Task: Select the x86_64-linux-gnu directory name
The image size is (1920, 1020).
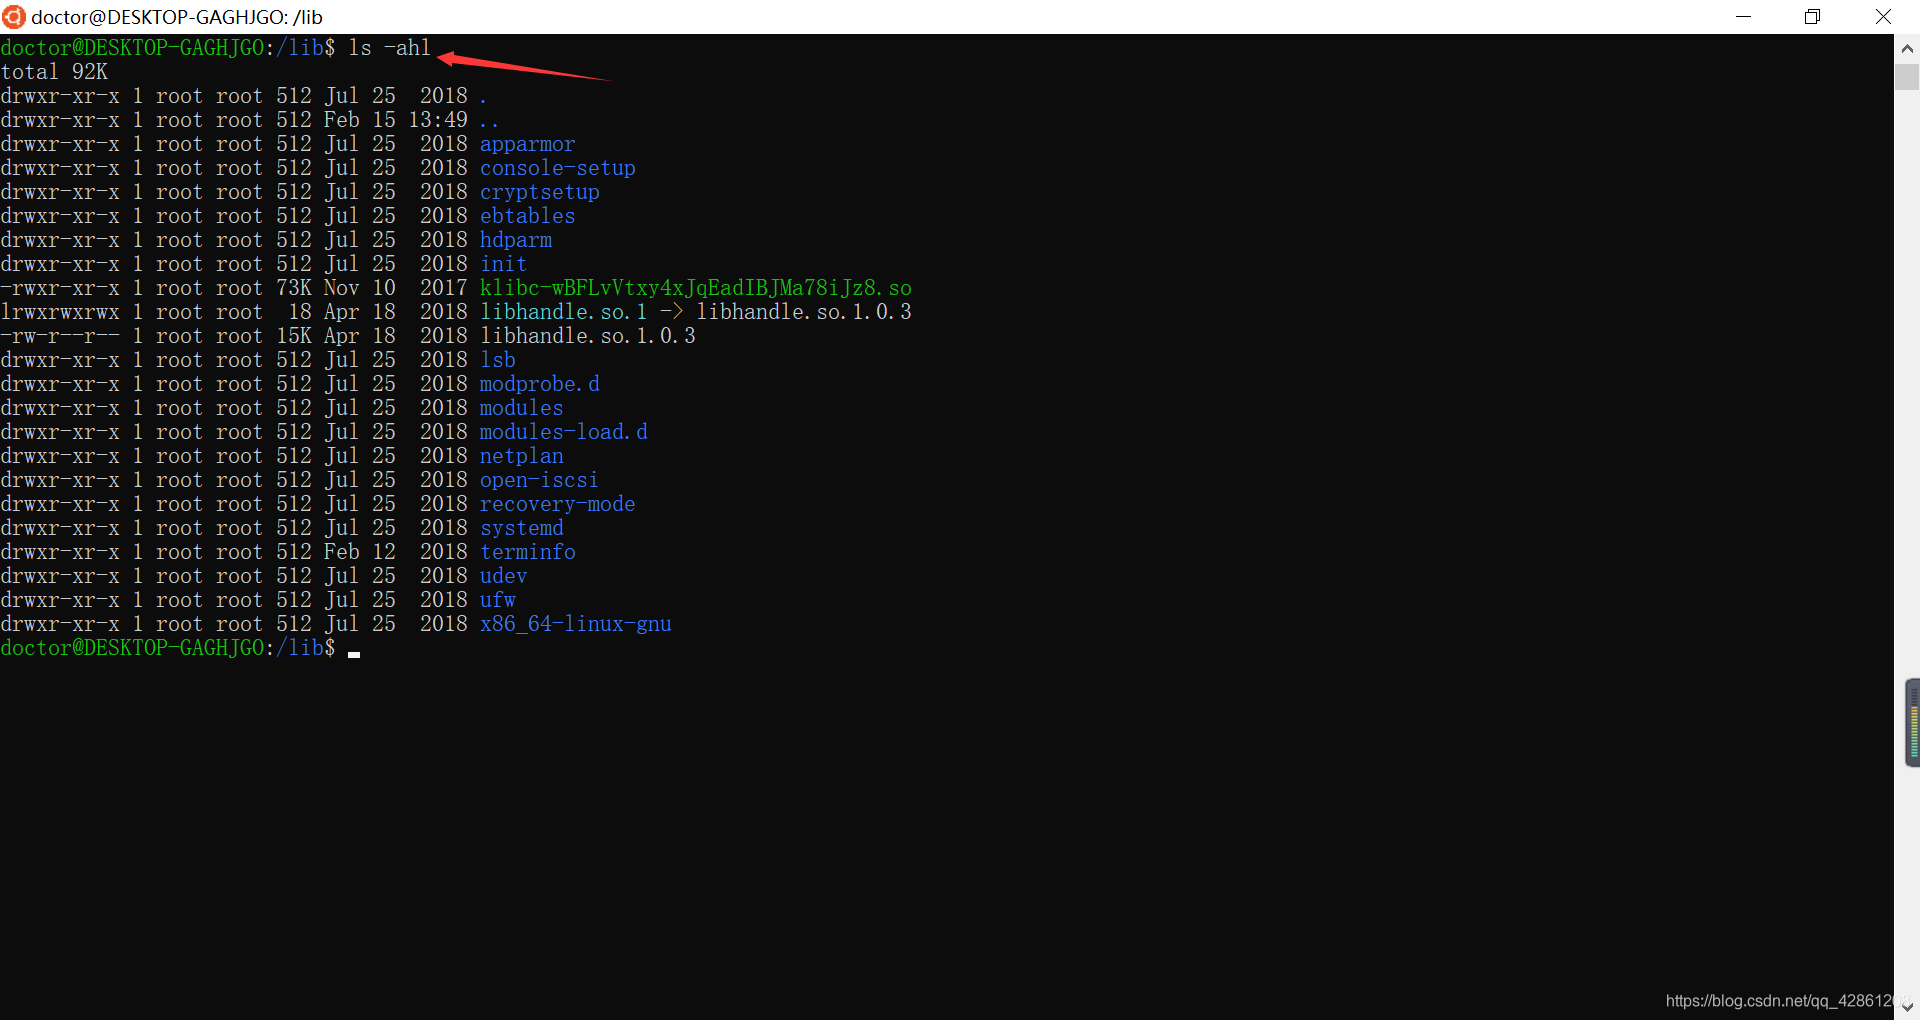Action: pos(575,623)
